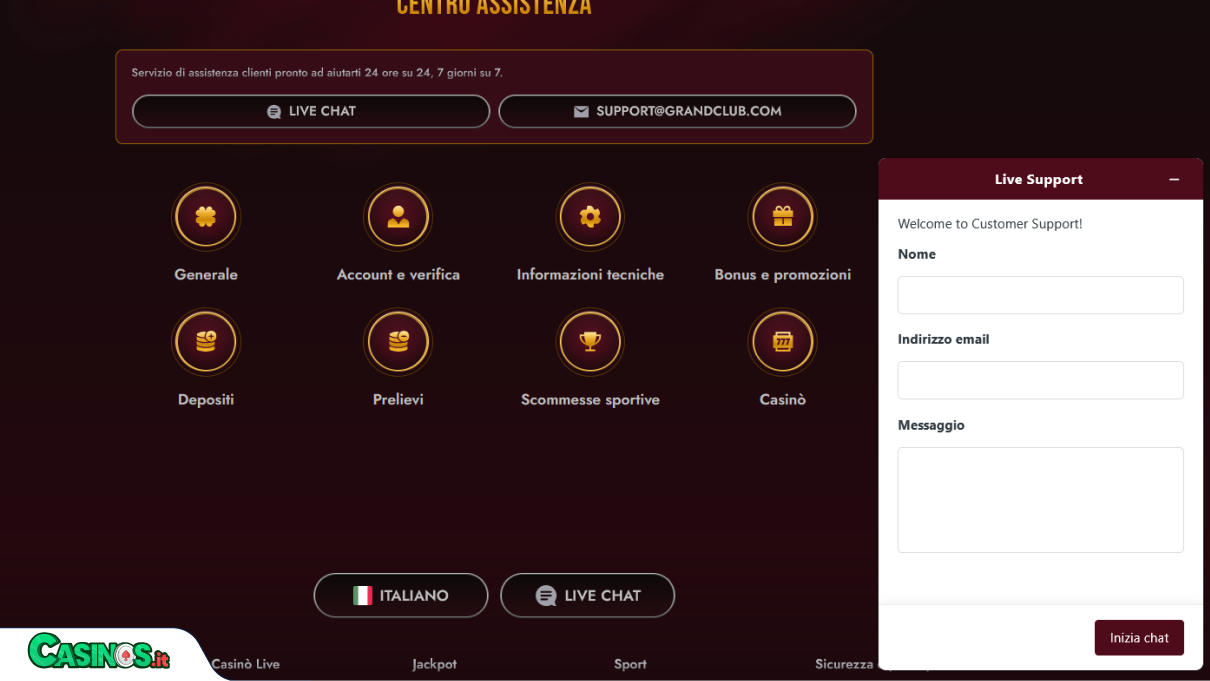This screenshot has width=1210, height=681.
Task: Click the top LIVE CHAT button
Action: pyautogui.click(x=311, y=111)
